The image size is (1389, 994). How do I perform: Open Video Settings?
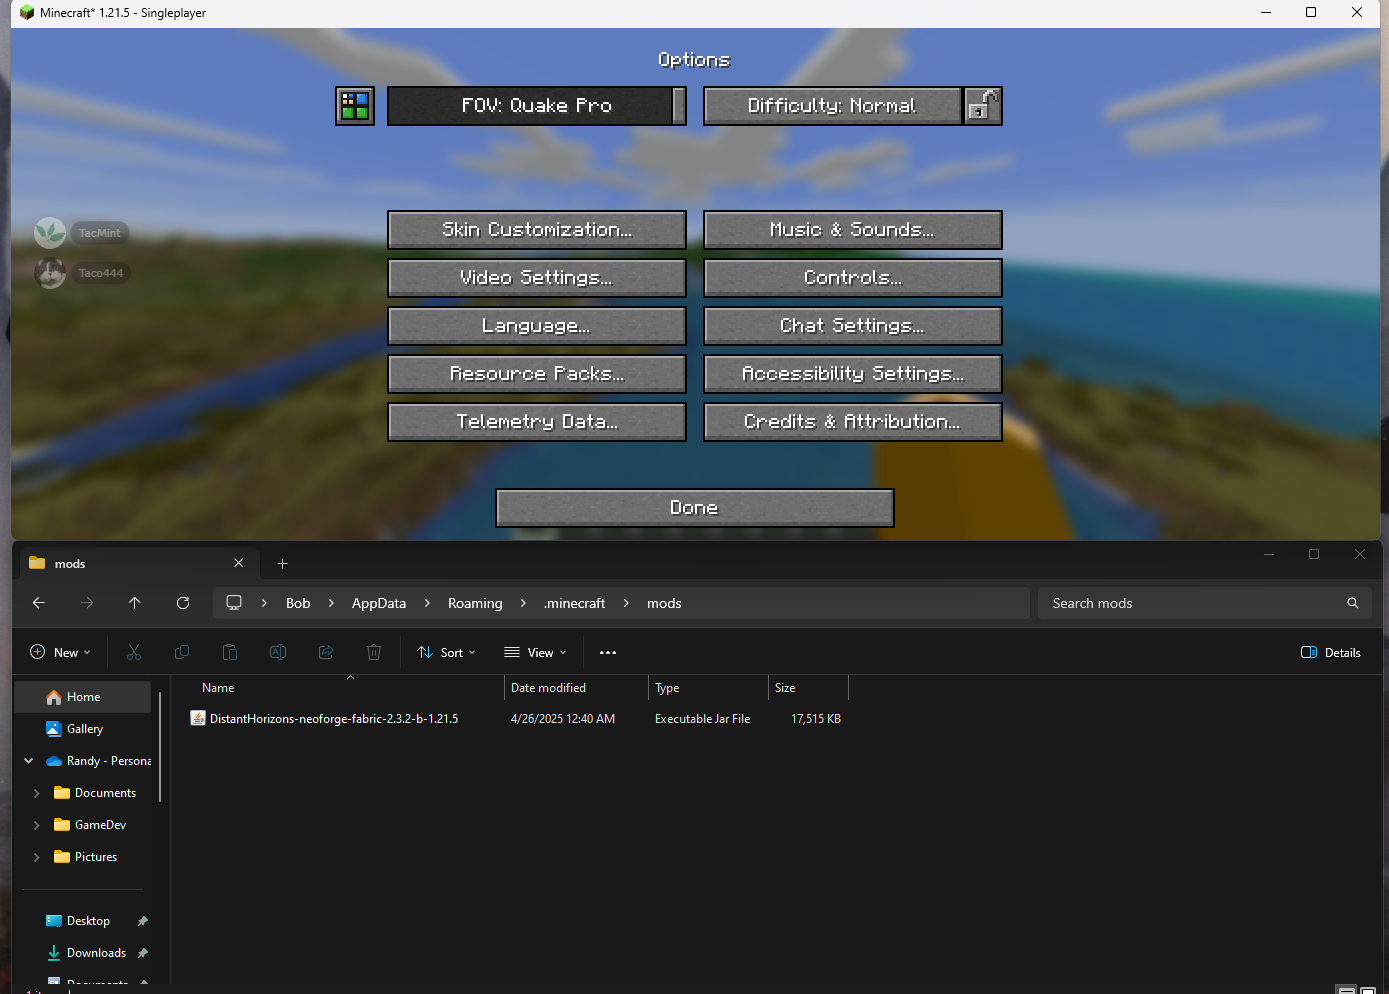(x=537, y=278)
